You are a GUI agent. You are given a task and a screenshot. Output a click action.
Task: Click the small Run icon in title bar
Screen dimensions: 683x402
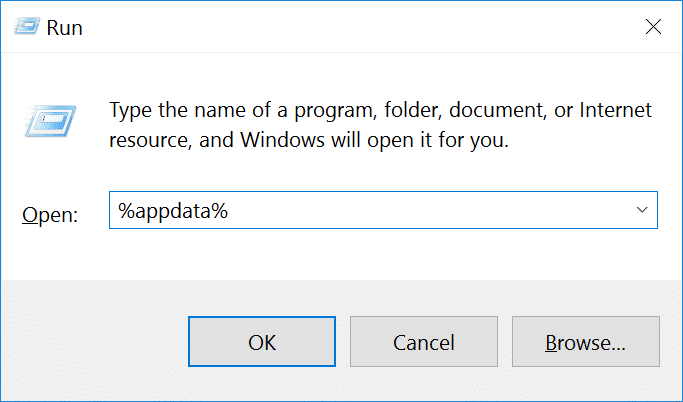tap(26, 28)
